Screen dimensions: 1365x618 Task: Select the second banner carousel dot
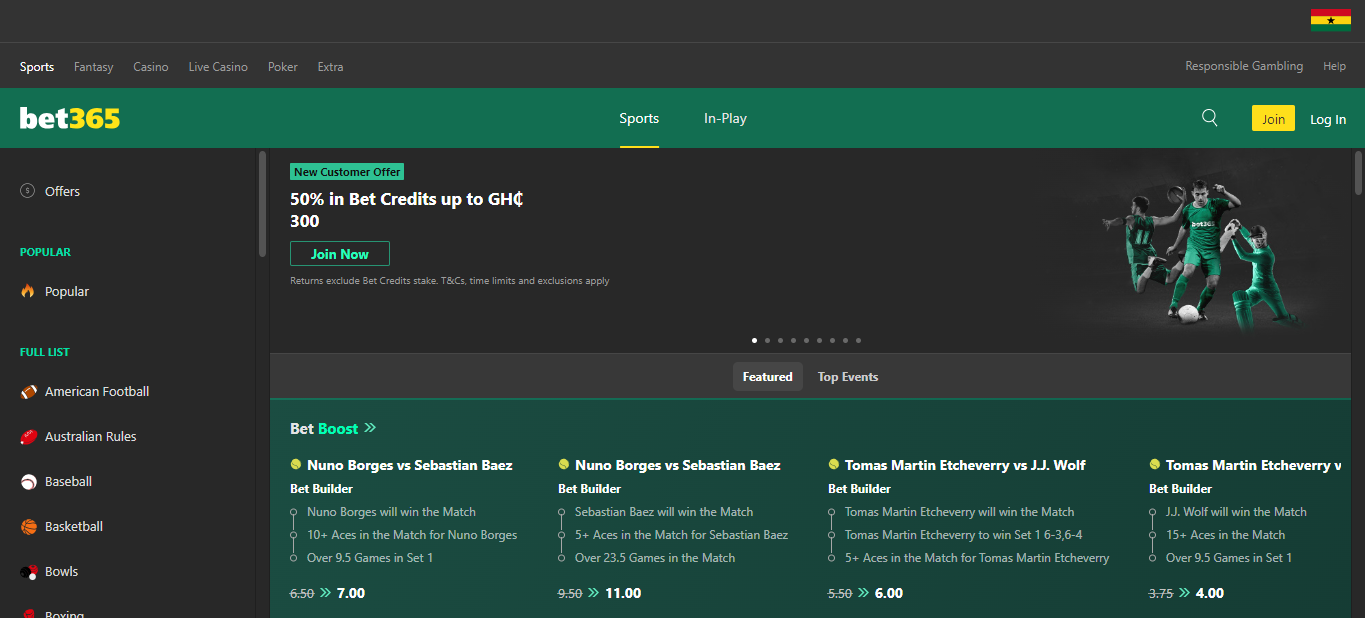tap(767, 340)
